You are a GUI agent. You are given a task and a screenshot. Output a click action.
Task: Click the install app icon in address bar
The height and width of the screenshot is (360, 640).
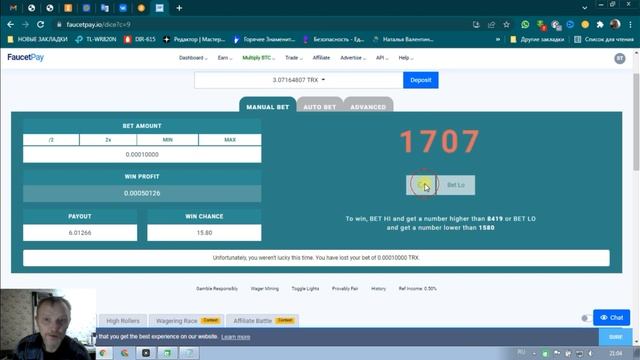(476, 24)
